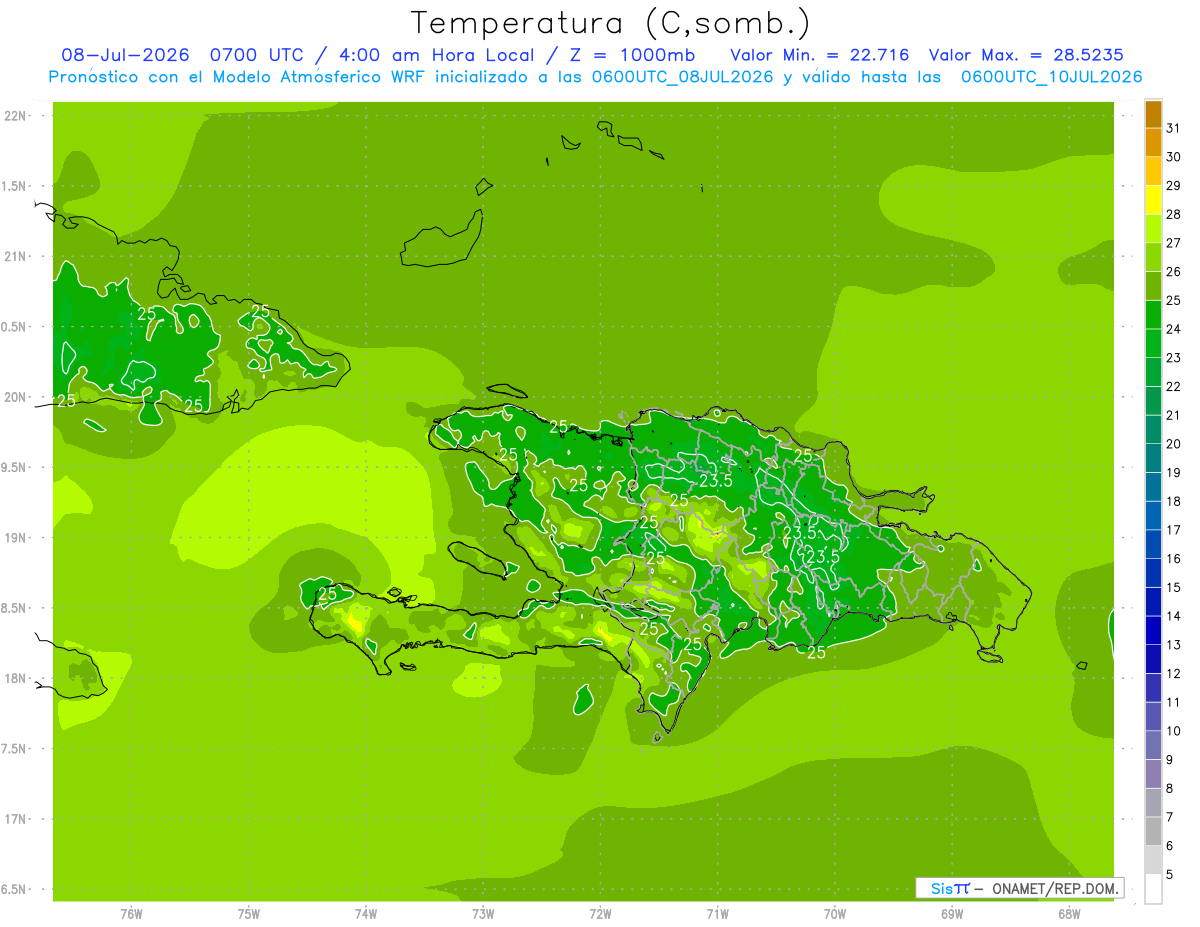Viewport: 1200px width, 927px height.
Task: Click the colorbar label '23'
Action: 1174,358
